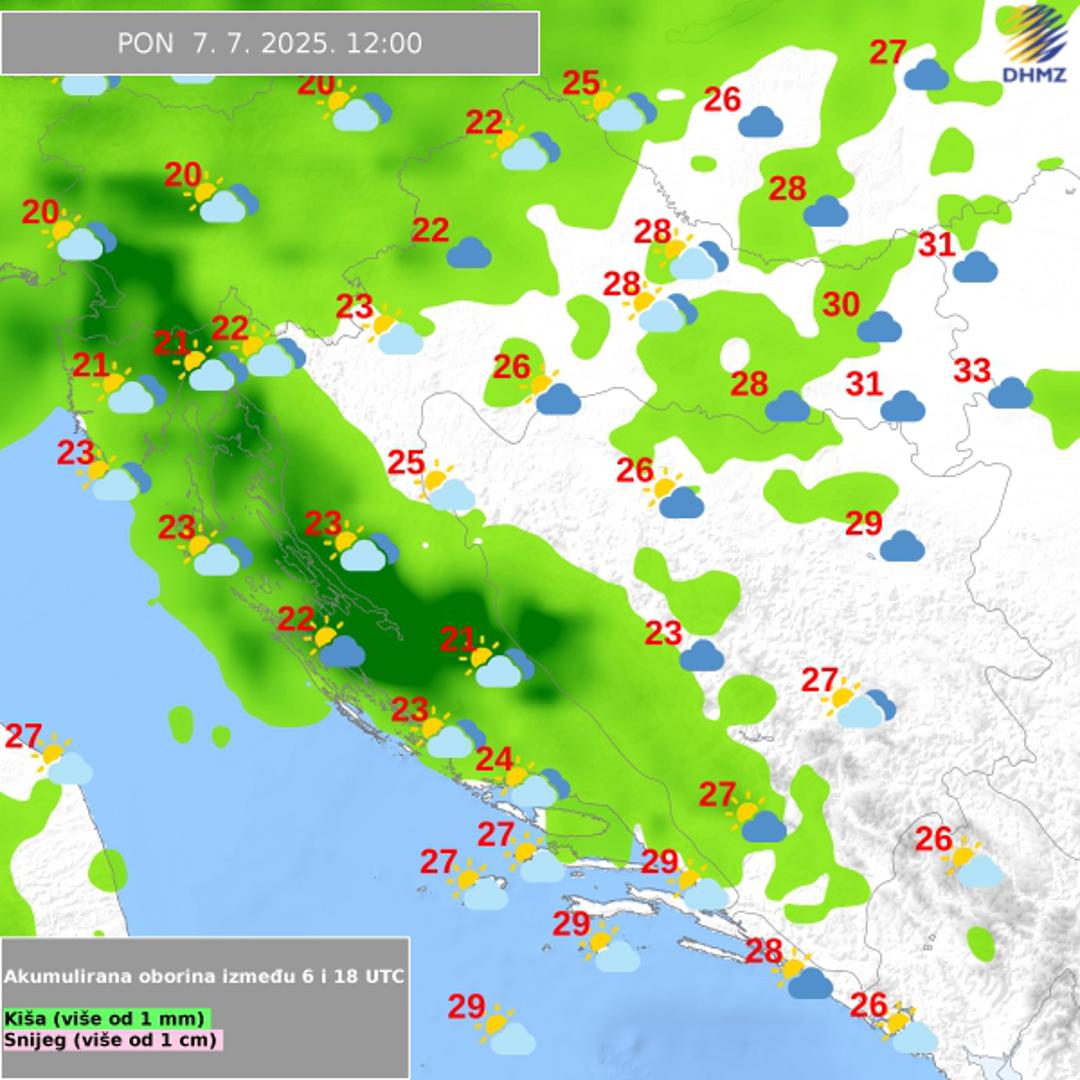Click the DHMZ logo

[1034, 42]
